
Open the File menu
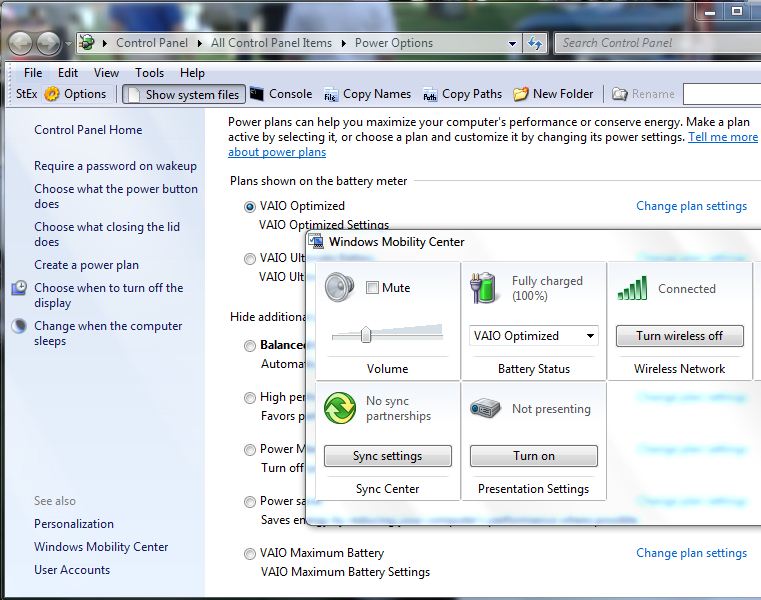point(33,73)
